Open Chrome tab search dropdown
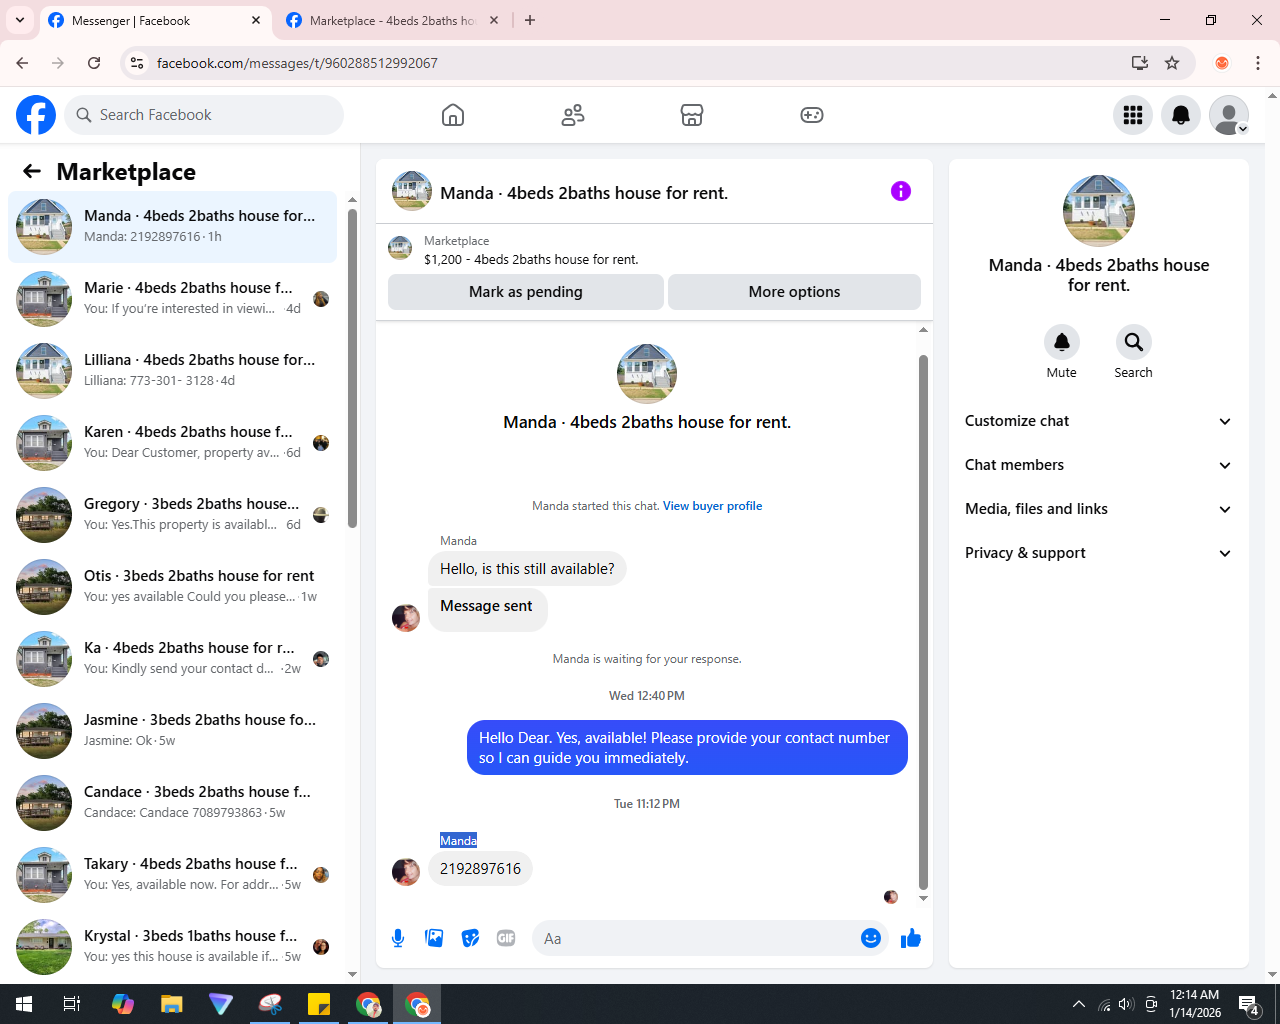Viewport: 1280px width, 1024px height. 19,20
